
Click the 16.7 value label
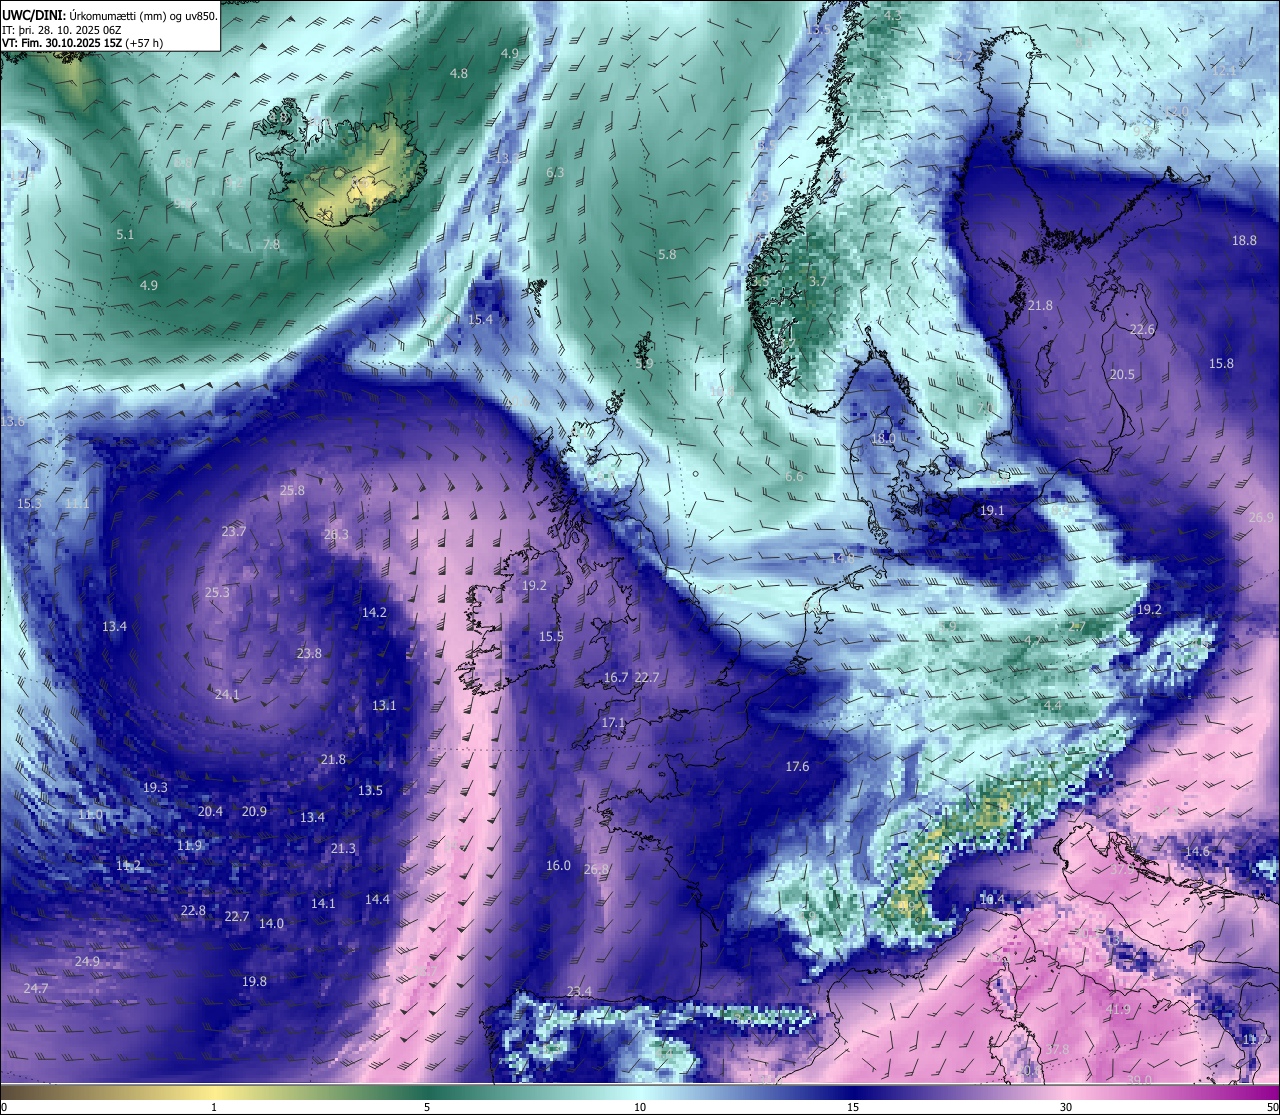pyautogui.click(x=616, y=677)
